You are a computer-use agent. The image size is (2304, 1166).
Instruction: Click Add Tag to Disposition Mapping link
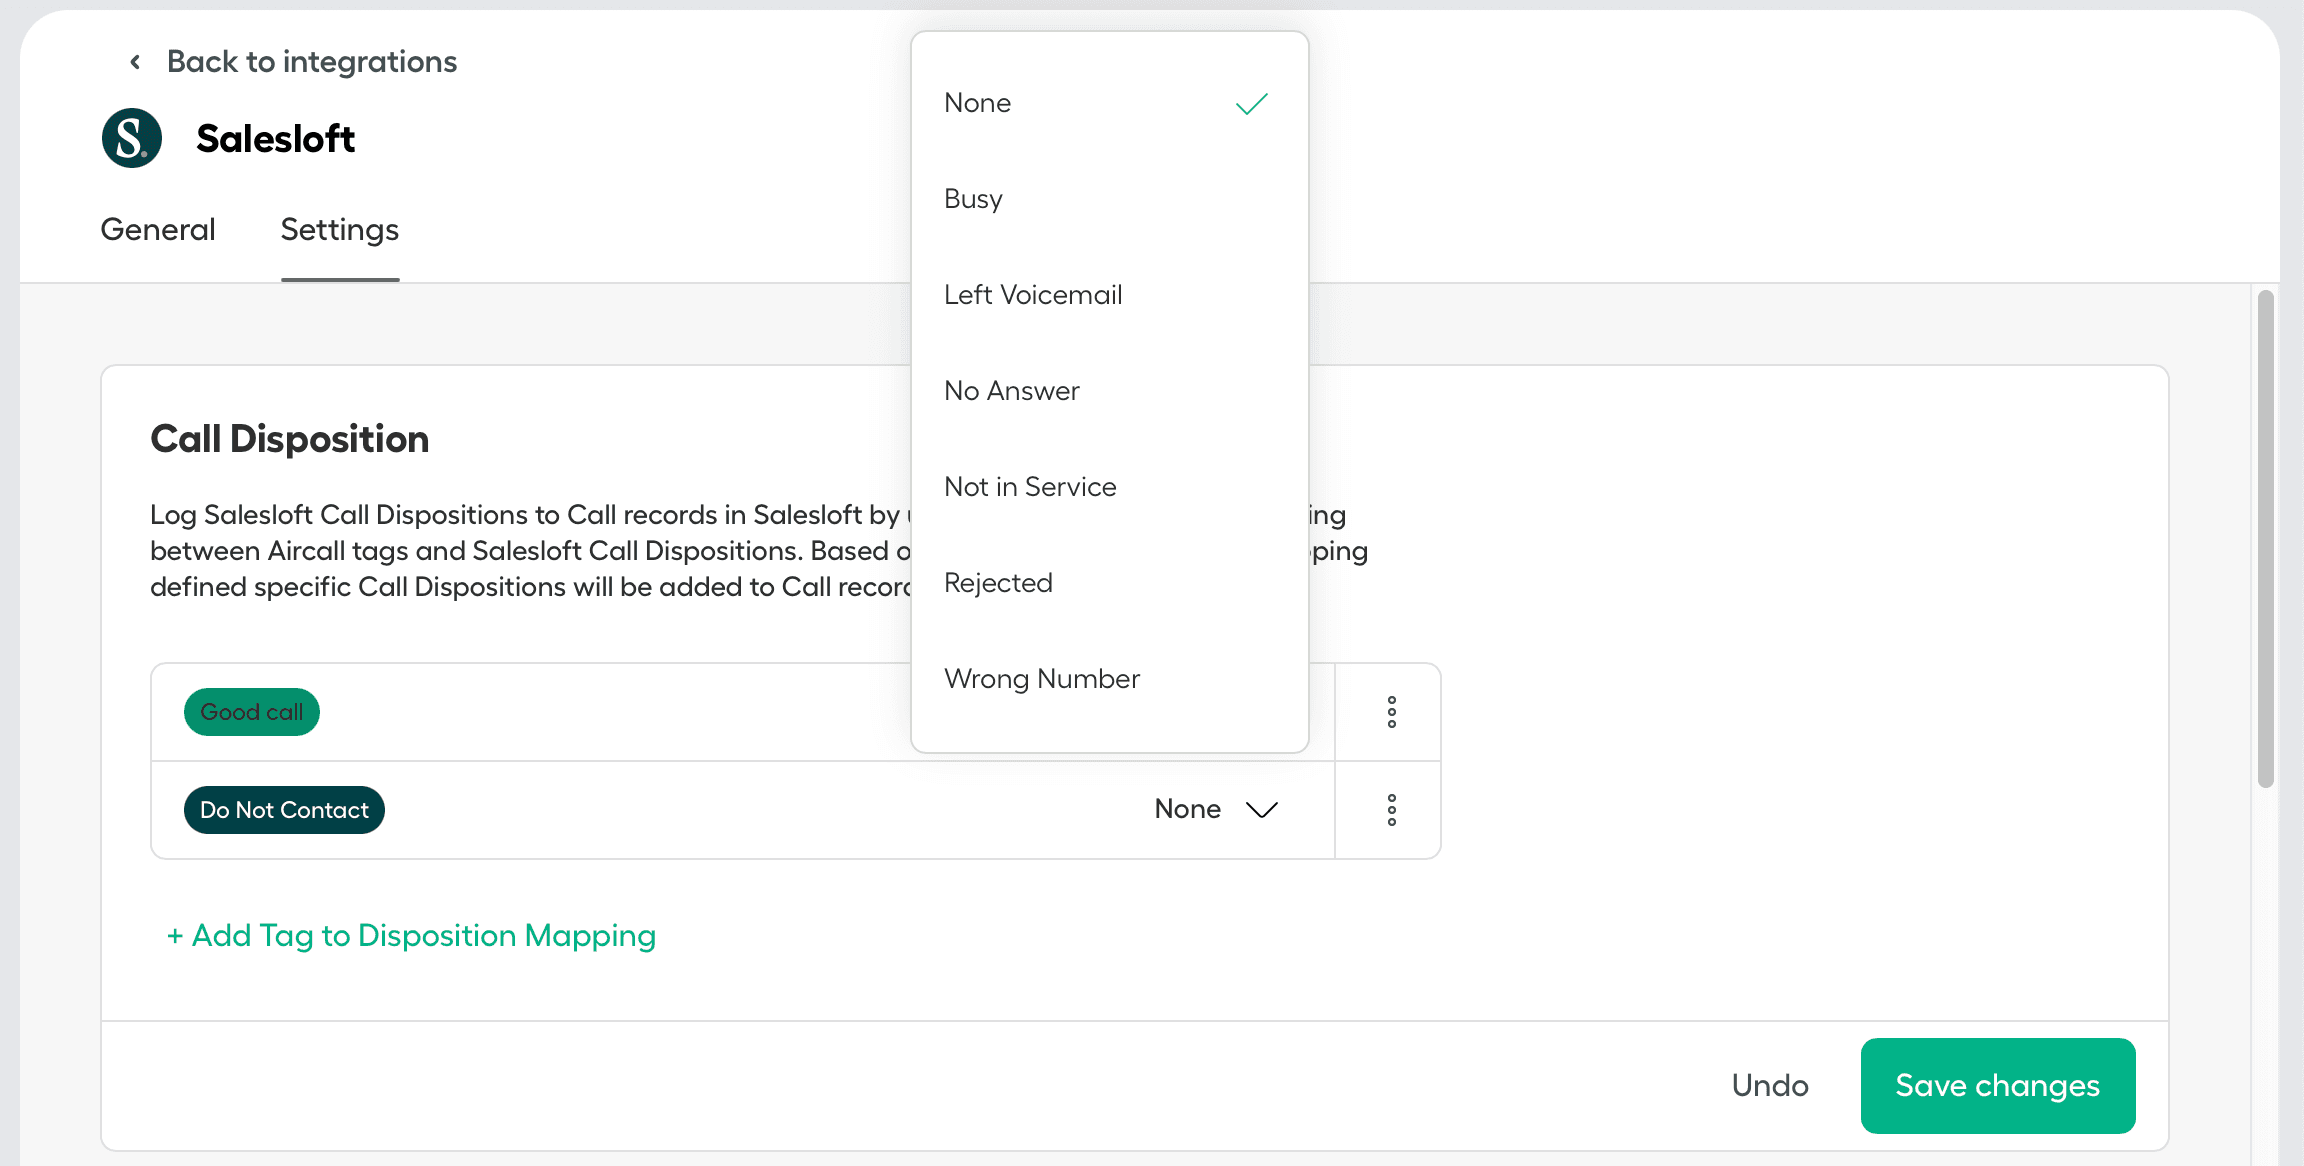(x=411, y=935)
